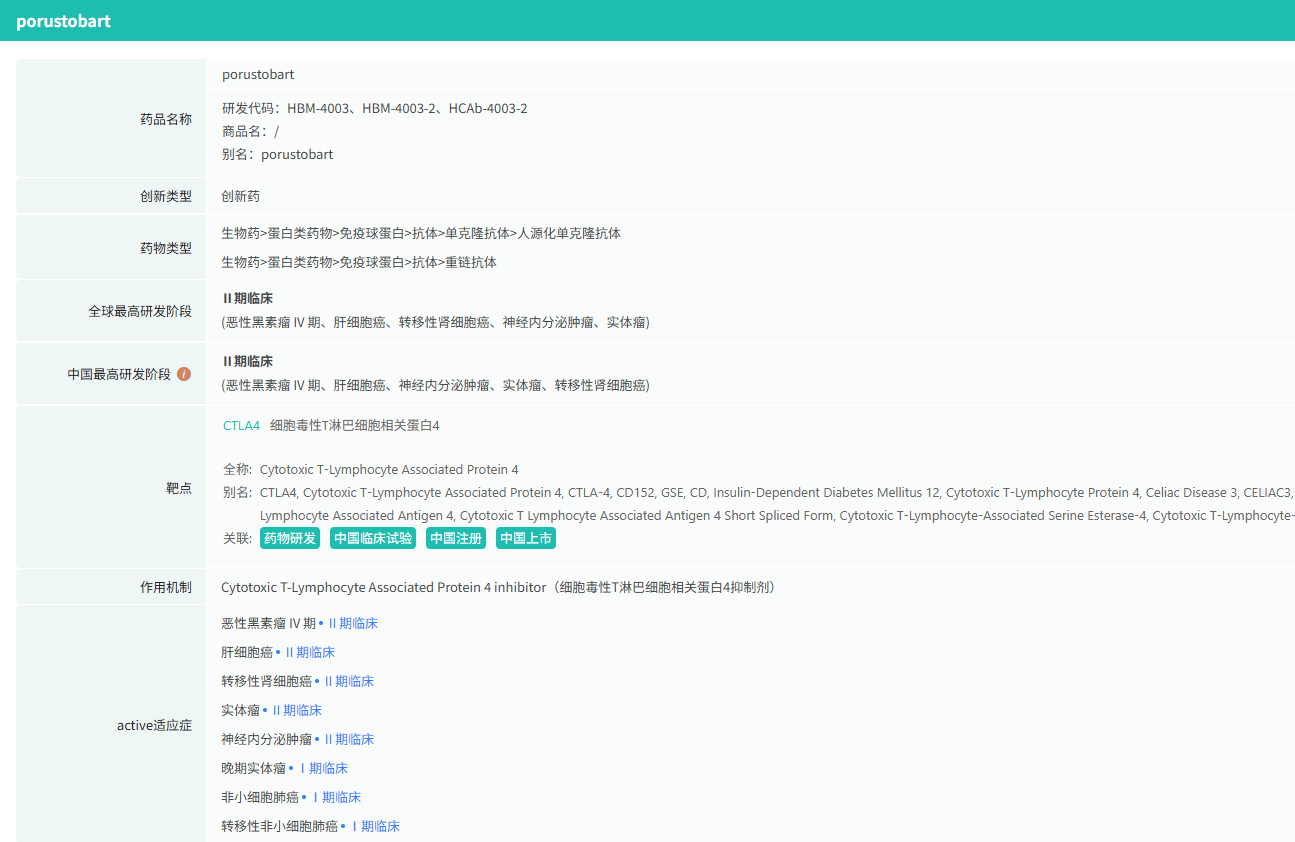This screenshot has width=1295, height=842.
Task: Click the info icon beside 中国最高研发阶段
Action: coord(184,374)
